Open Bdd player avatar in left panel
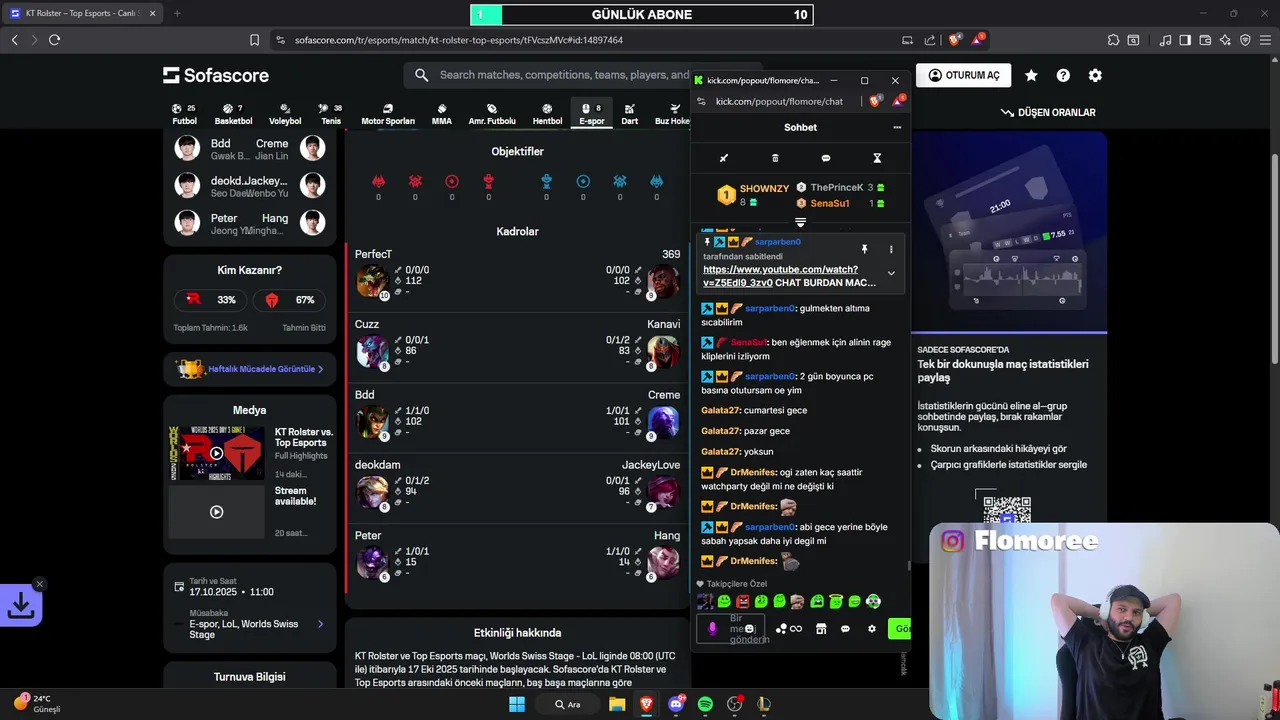This screenshot has width=1280, height=720. tap(187, 148)
